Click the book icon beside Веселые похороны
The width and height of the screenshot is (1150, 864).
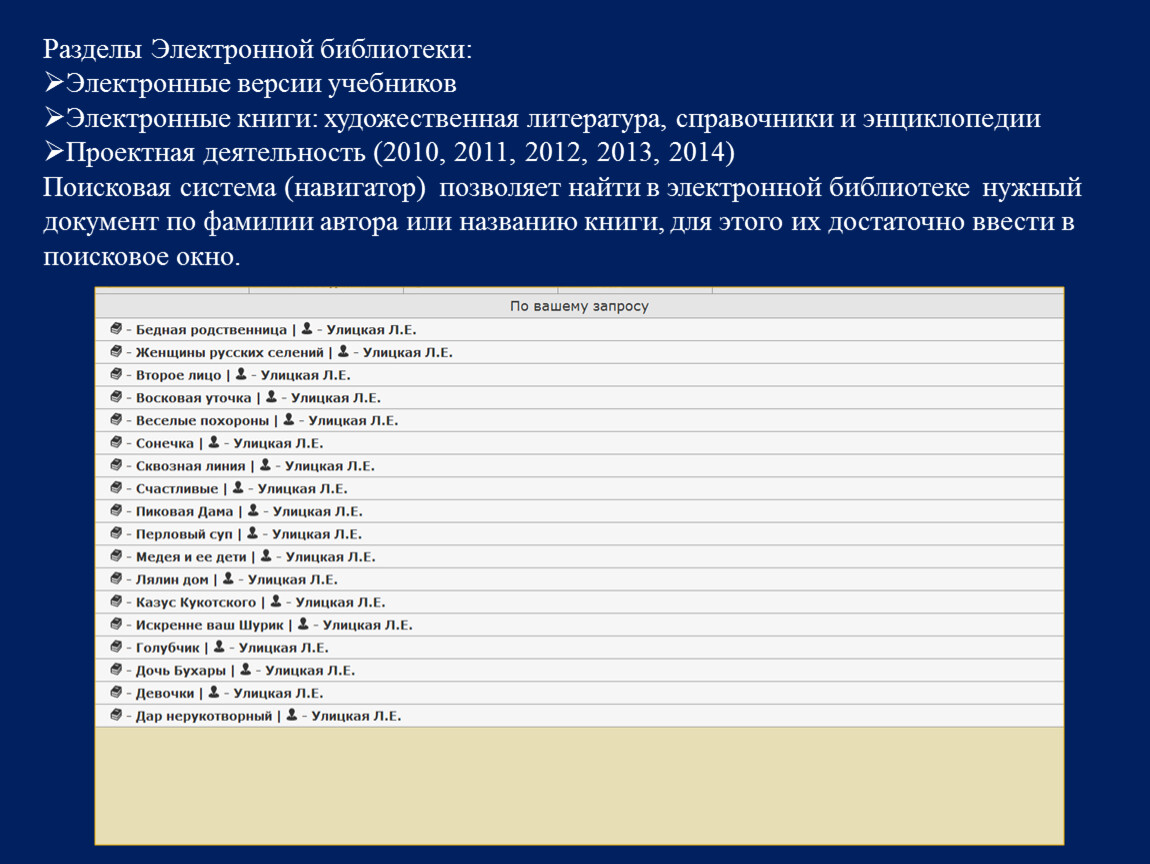coord(116,420)
